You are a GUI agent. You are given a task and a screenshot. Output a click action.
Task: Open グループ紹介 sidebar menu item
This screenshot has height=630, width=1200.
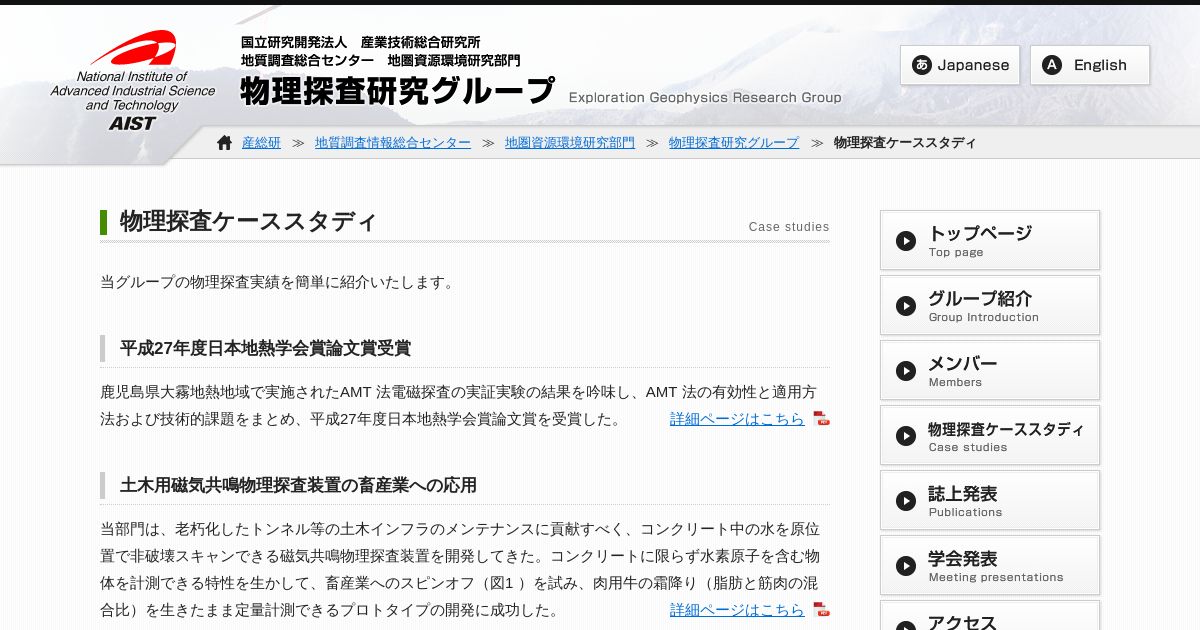[x=990, y=305]
